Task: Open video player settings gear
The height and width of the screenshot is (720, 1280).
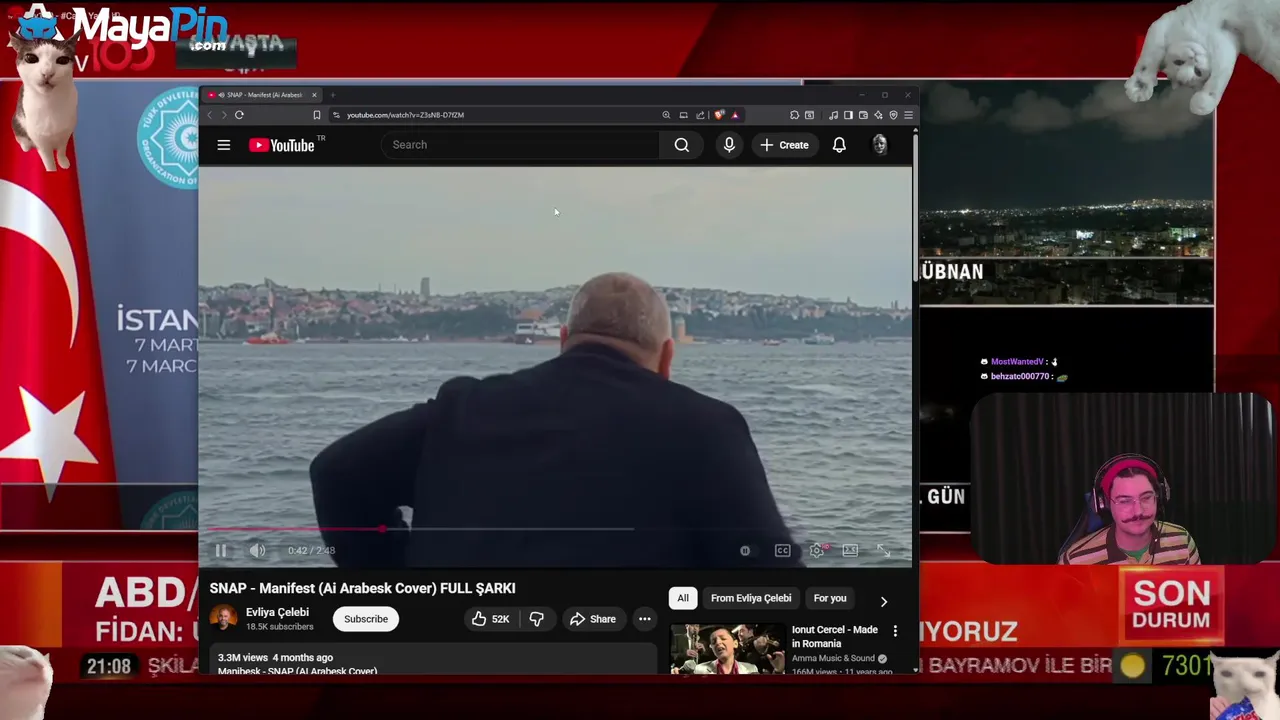Action: coord(817,550)
